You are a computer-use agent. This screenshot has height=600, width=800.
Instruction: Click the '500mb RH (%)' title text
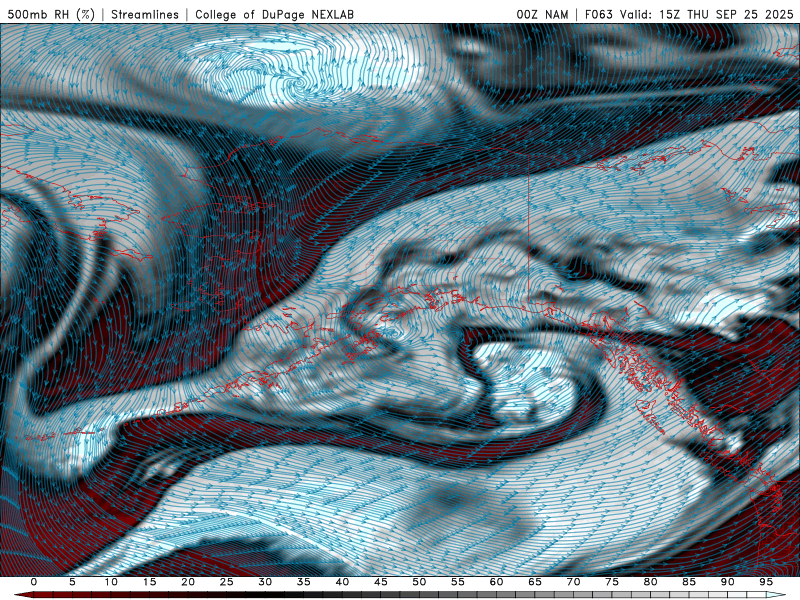click(x=52, y=14)
